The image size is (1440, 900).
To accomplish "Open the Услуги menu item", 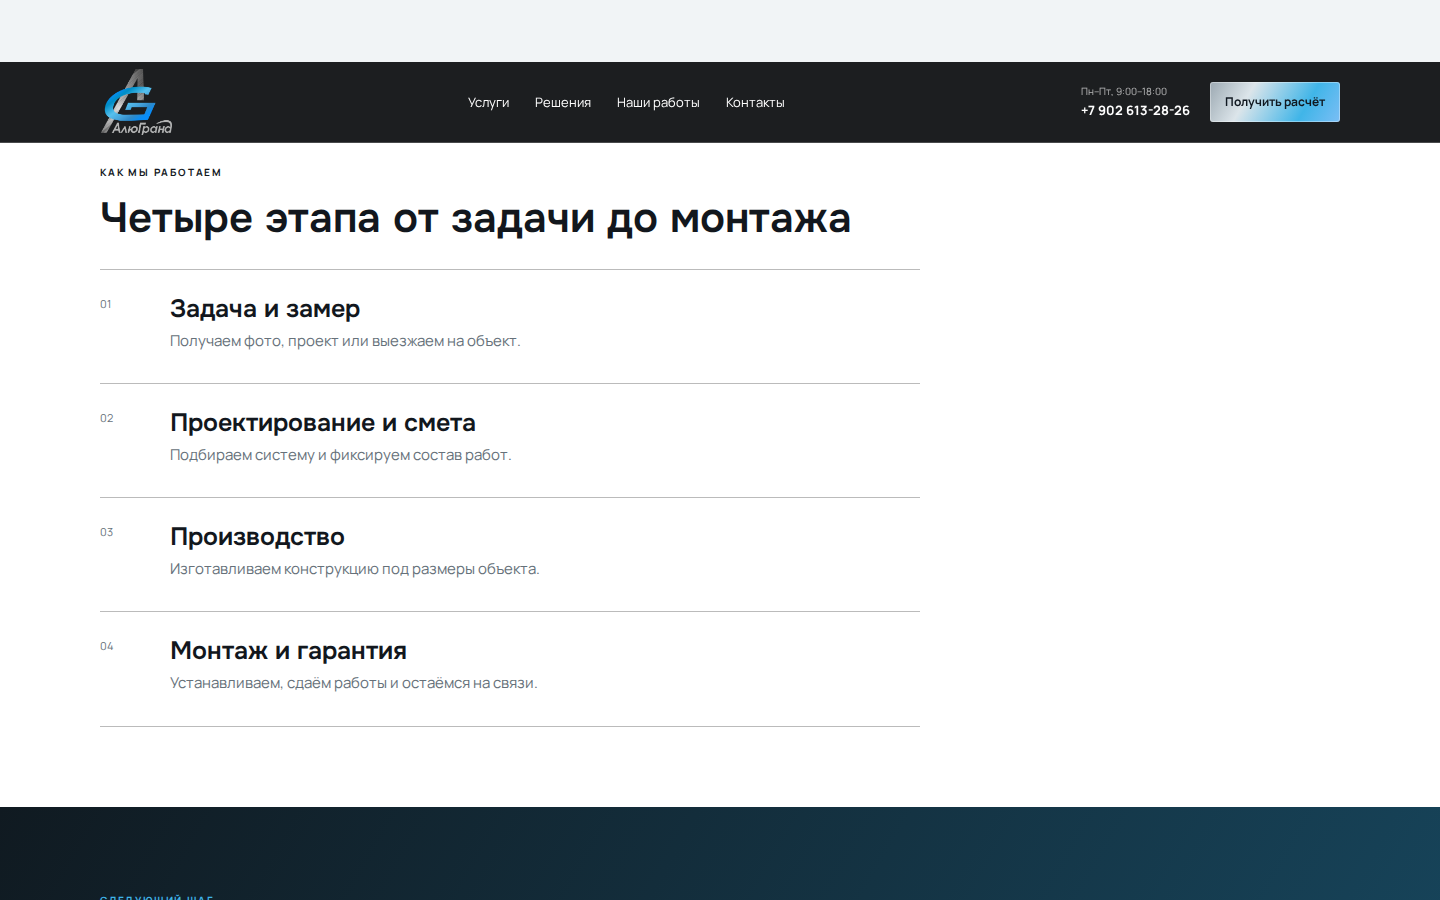I will pyautogui.click(x=488, y=103).
